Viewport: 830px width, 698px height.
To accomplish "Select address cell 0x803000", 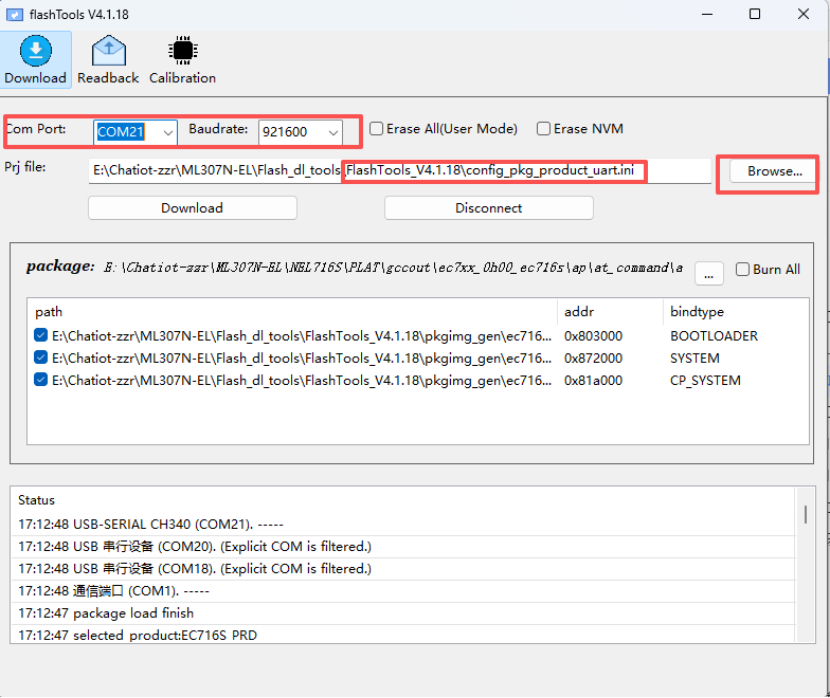I will click(x=593, y=336).
